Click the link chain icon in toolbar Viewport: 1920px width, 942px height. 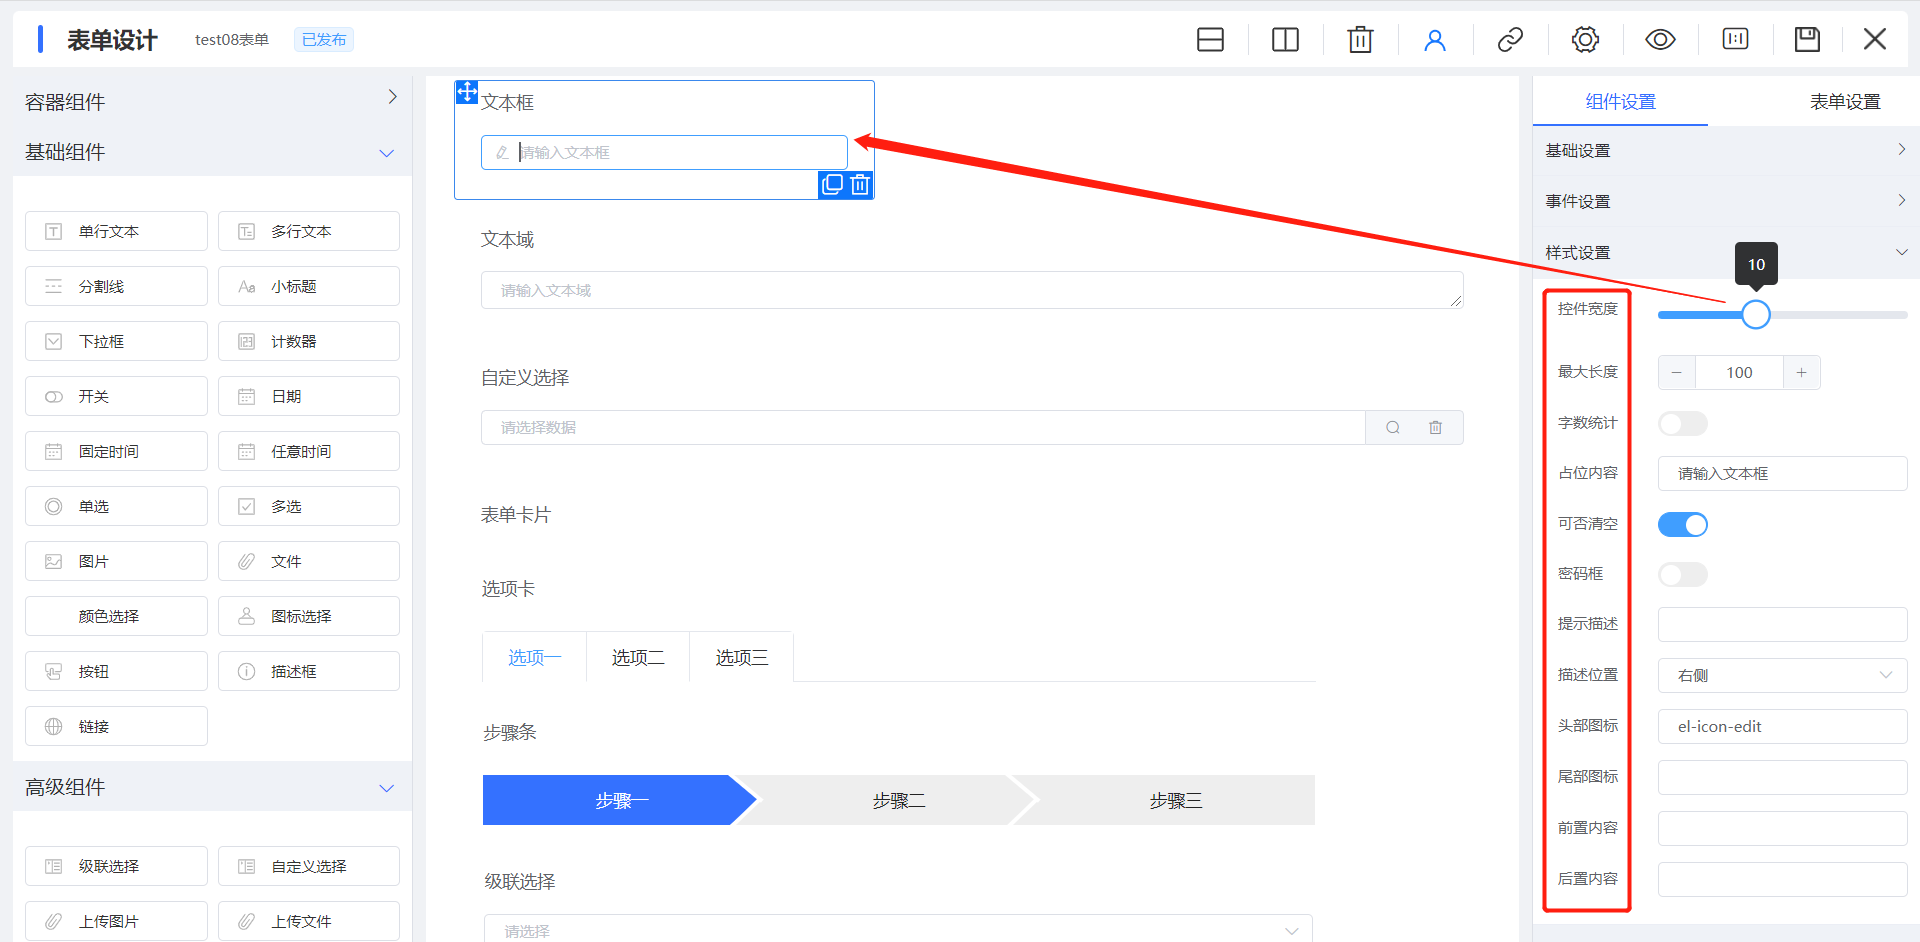[1510, 40]
